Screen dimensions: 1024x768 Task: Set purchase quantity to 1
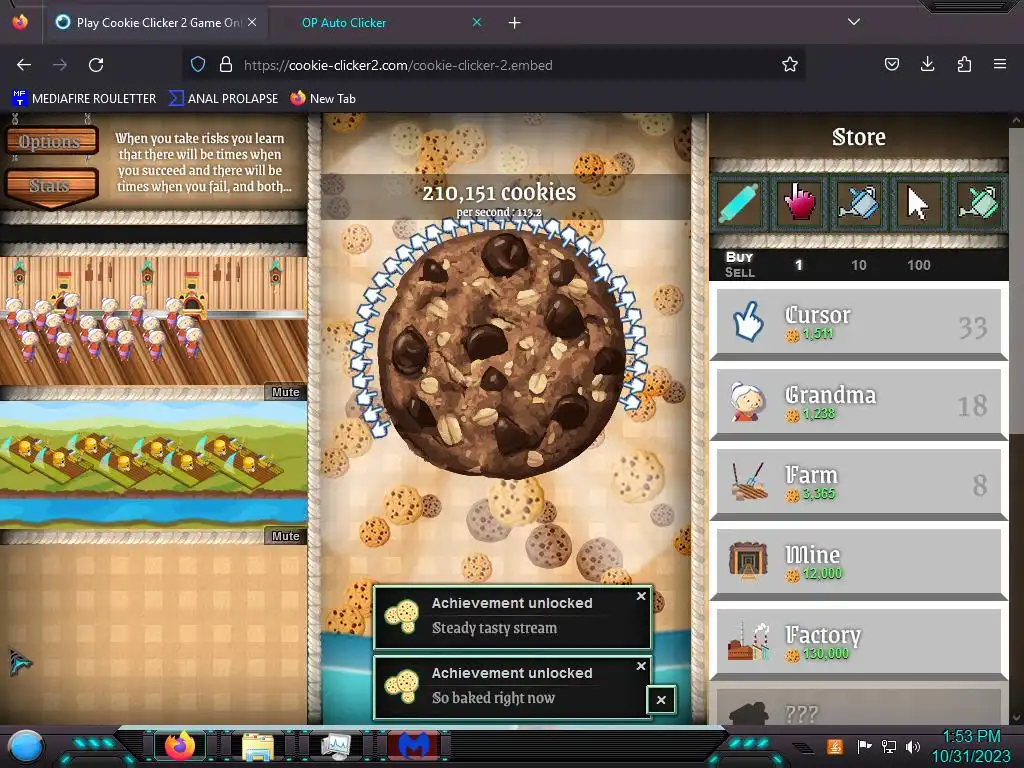[798, 265]
